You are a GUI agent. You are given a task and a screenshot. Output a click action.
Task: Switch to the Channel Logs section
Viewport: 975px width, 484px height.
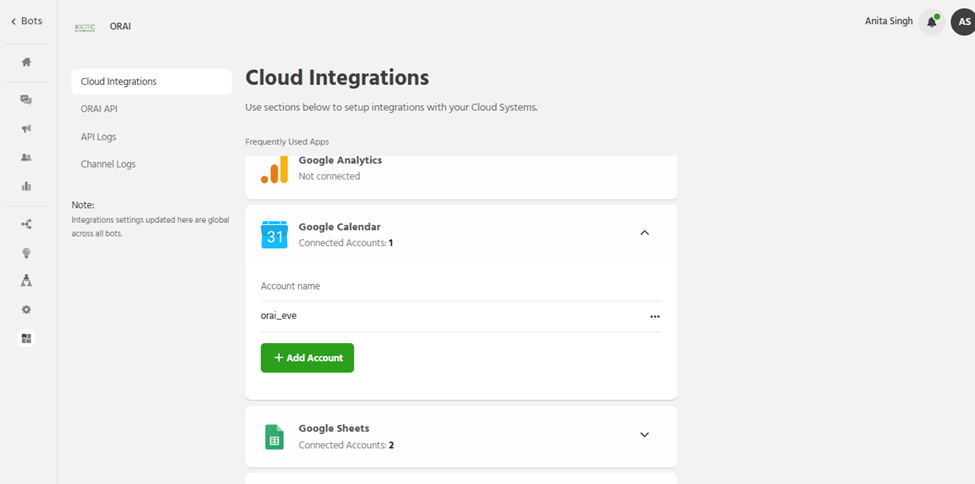coord(108,164)
